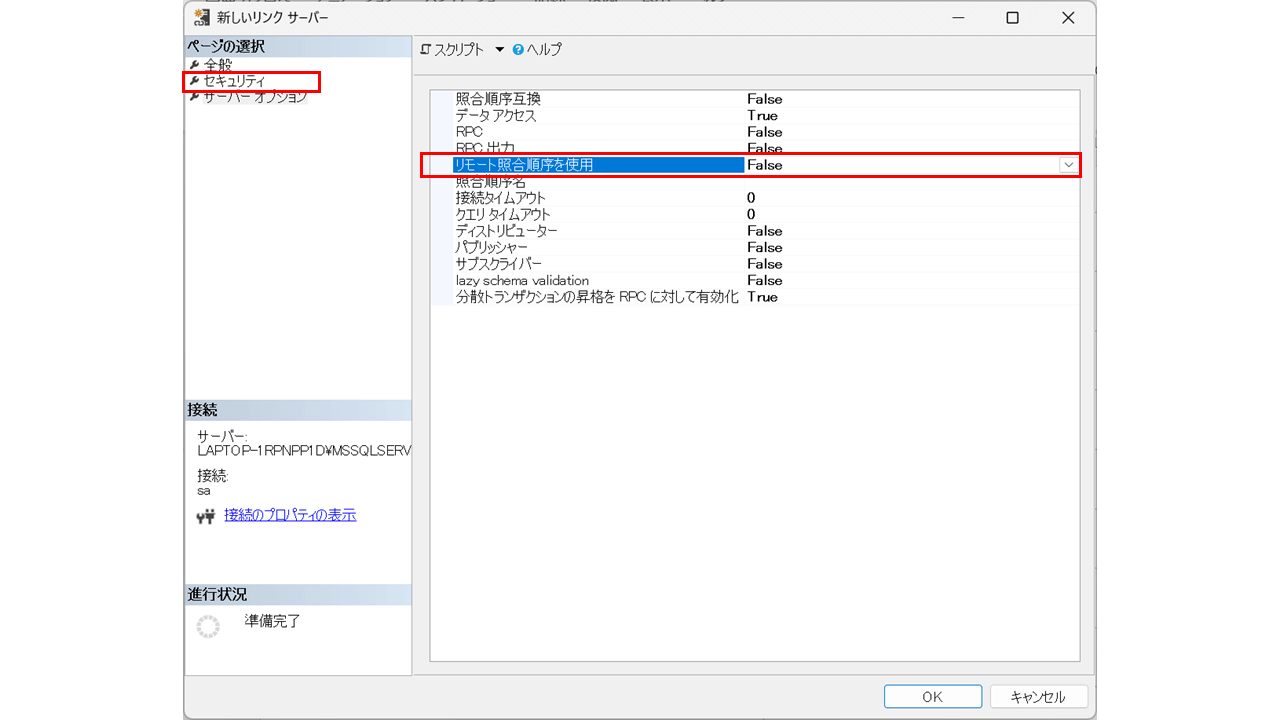Click the OK button
The height and width of the screenshot is (720, 1280).
(933, 697)
